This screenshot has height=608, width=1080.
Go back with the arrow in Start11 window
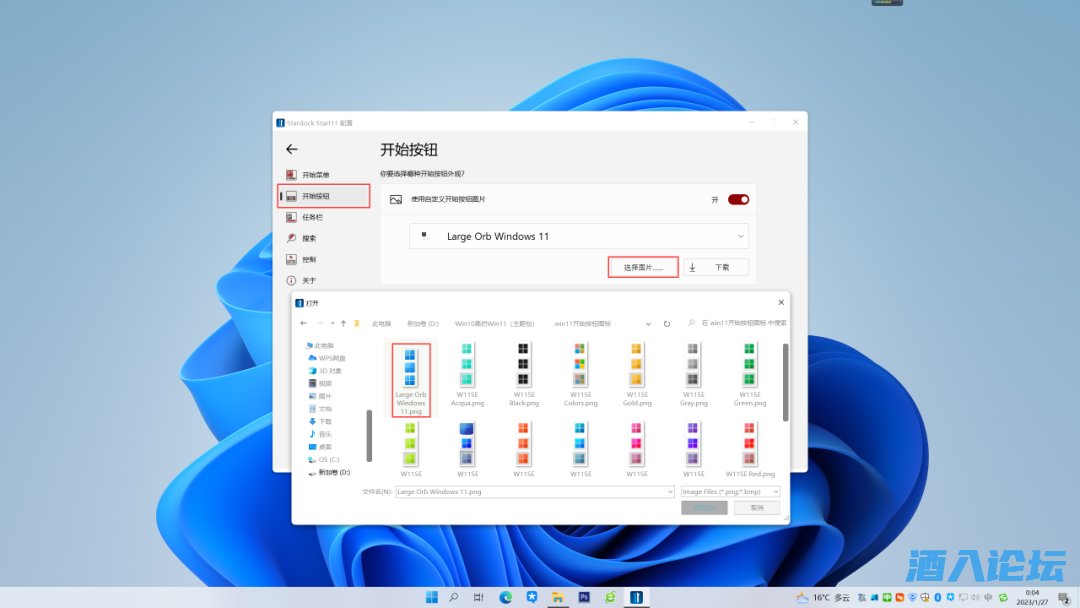pos(292,149)
